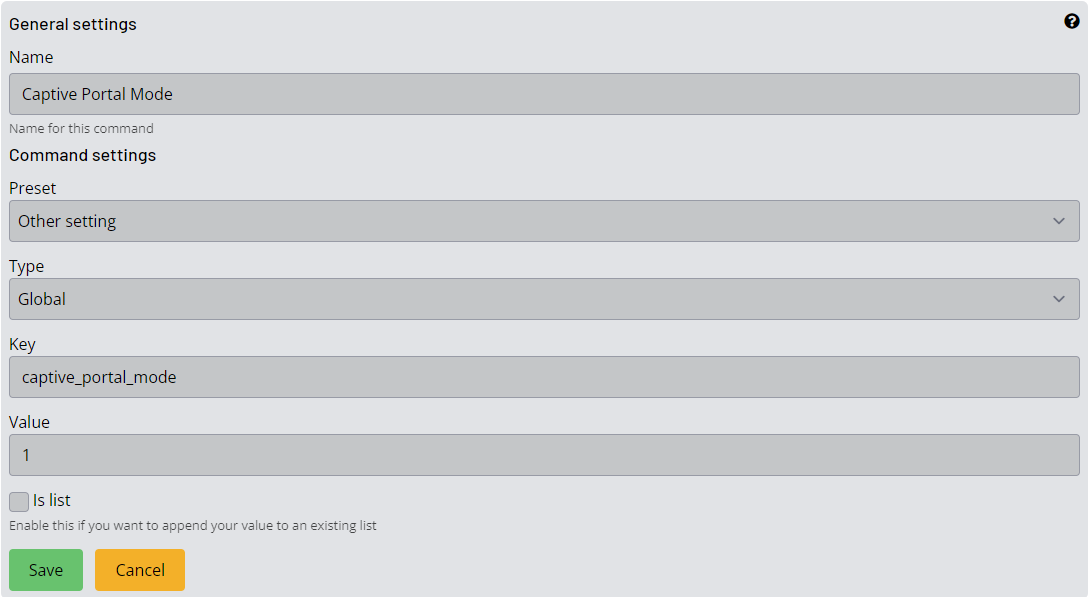Focus the Key field with captive_portal_mode
The image size is (1089, 597).
pyautogui.click(x=544, y=377)
